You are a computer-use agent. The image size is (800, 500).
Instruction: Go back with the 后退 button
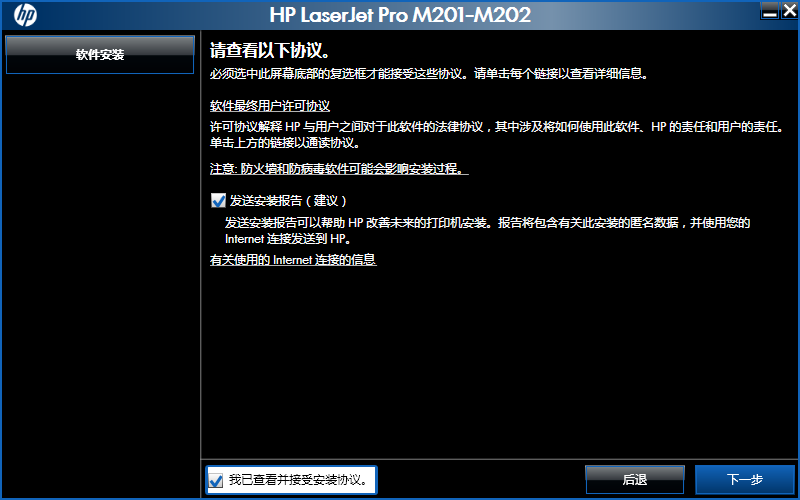[635, 480]
